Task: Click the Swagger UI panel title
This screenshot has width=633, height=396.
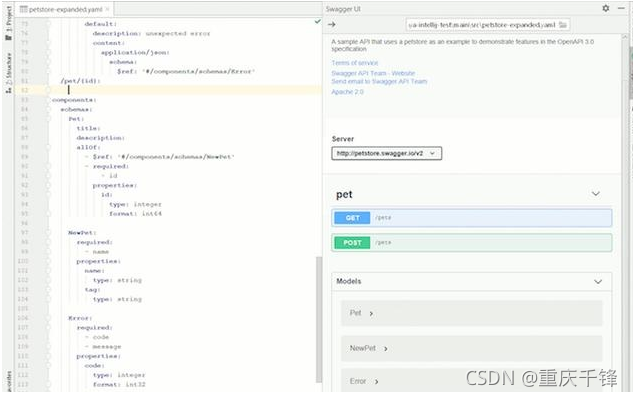Action: (x=343, y=9)
